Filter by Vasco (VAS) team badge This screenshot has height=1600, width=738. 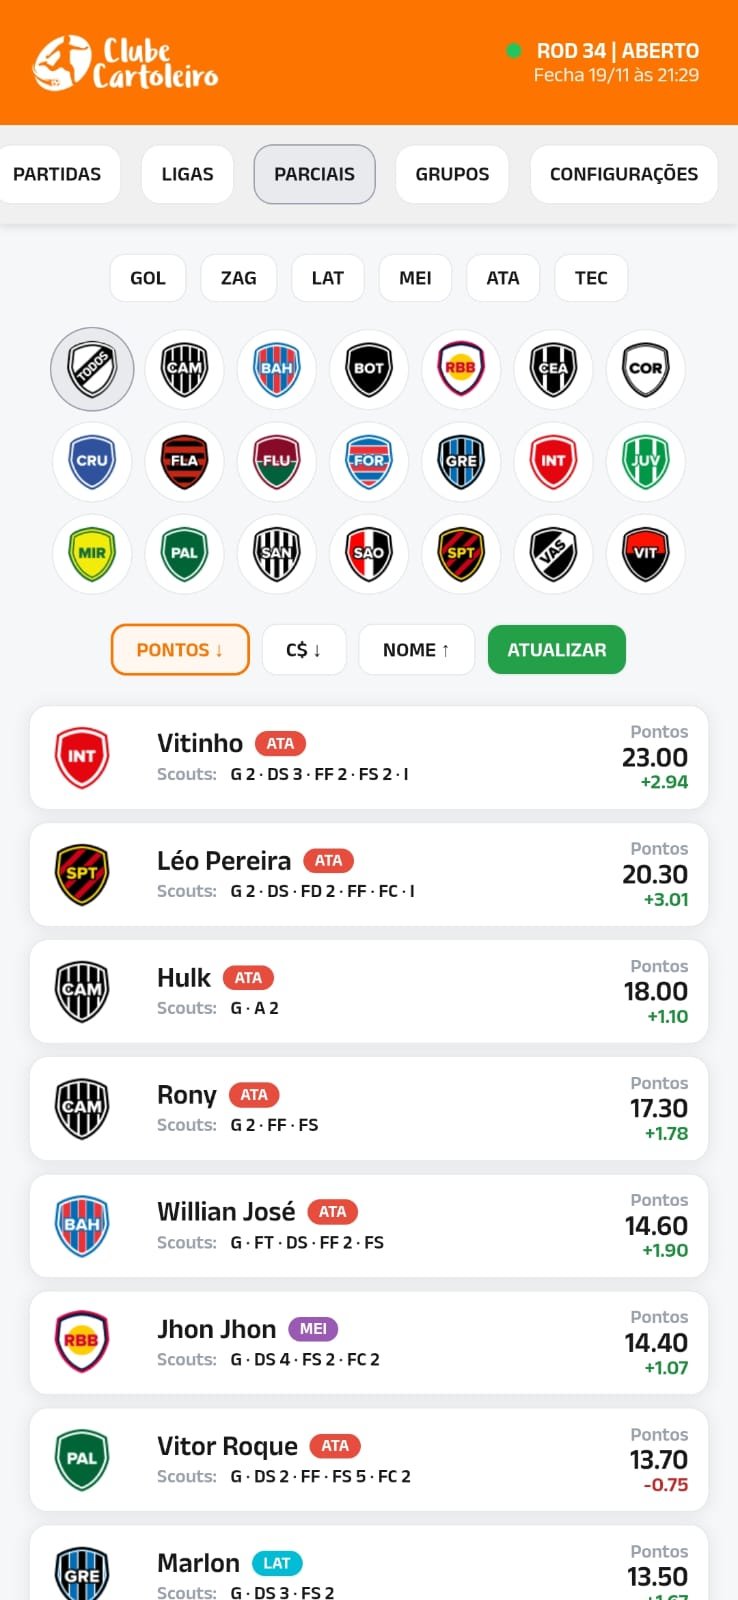tap(553, 553)
